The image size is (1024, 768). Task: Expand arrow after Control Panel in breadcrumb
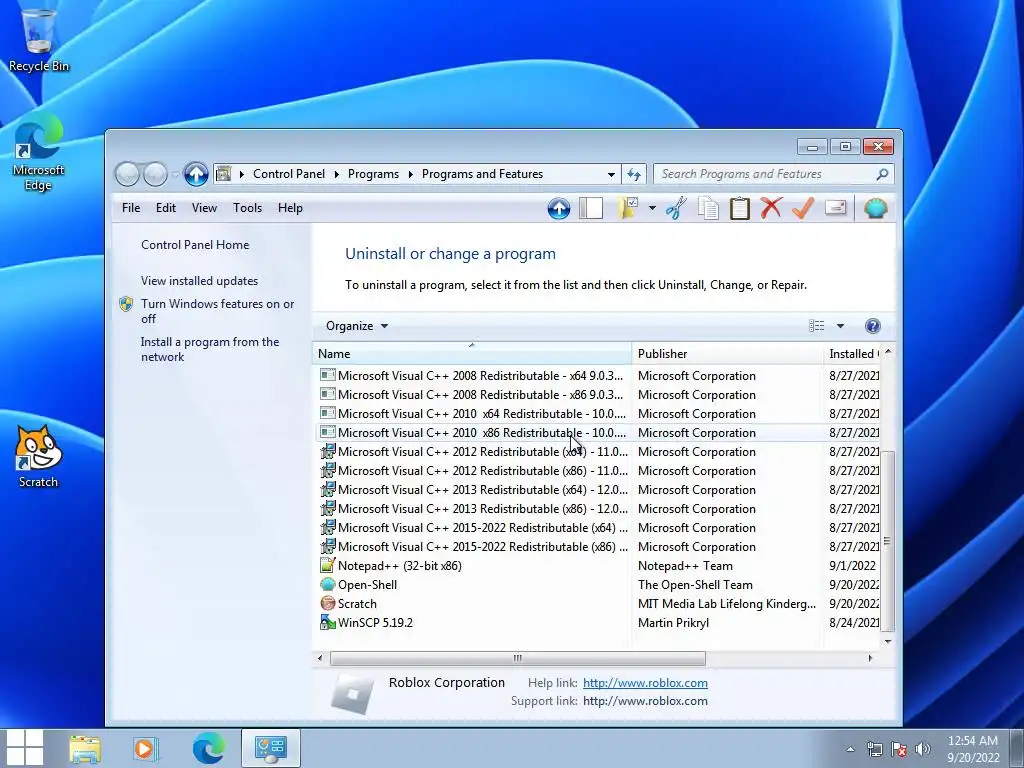(x=336, y=174)
